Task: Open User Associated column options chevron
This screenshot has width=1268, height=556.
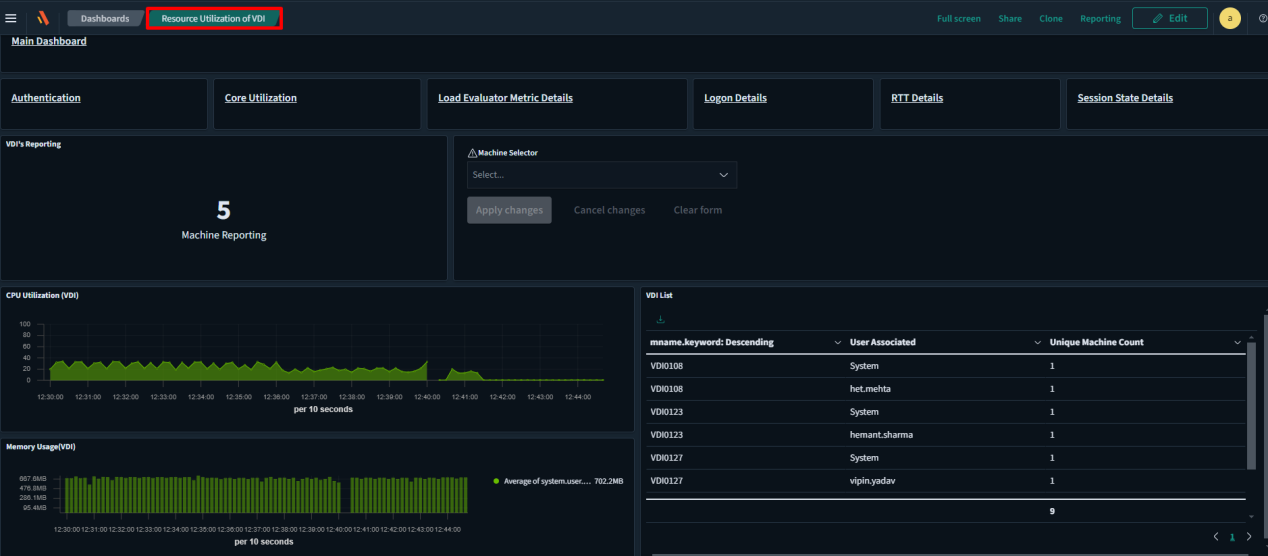Action: tap(1037, 343)
